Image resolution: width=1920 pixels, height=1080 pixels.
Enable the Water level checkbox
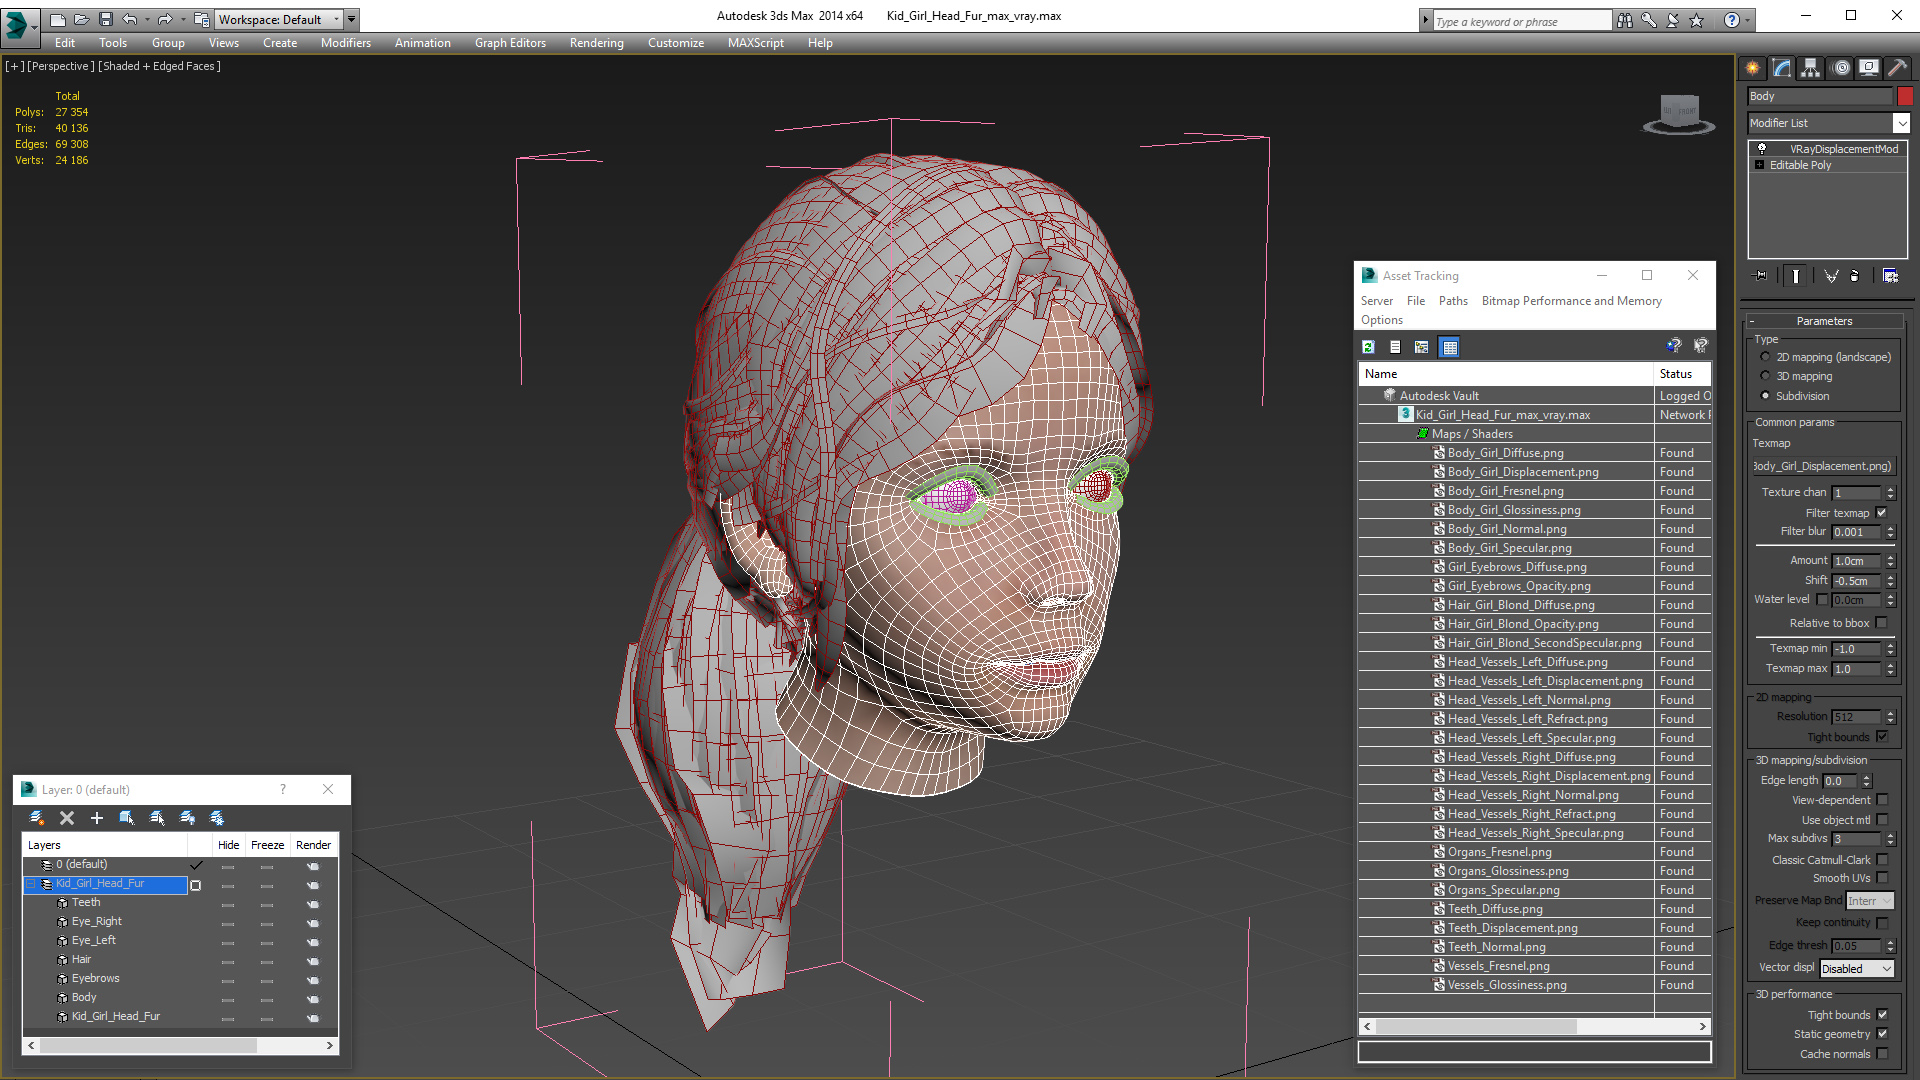pyautogui.click(x=1822, y=600)
